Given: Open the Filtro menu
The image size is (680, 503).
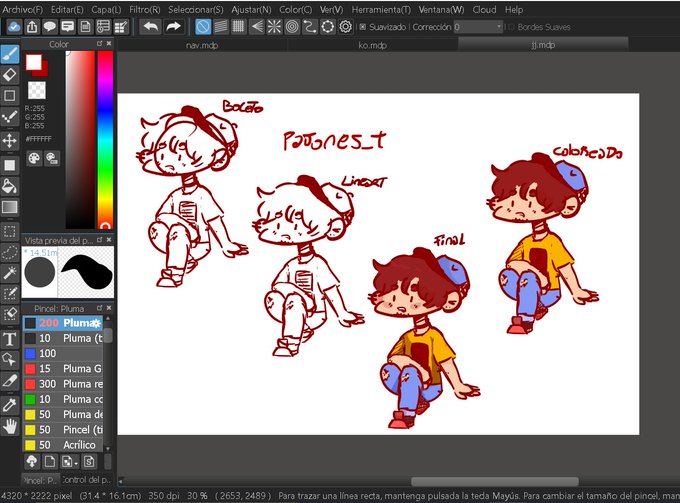Looking at the screenshot, I should tap(145, 9).
